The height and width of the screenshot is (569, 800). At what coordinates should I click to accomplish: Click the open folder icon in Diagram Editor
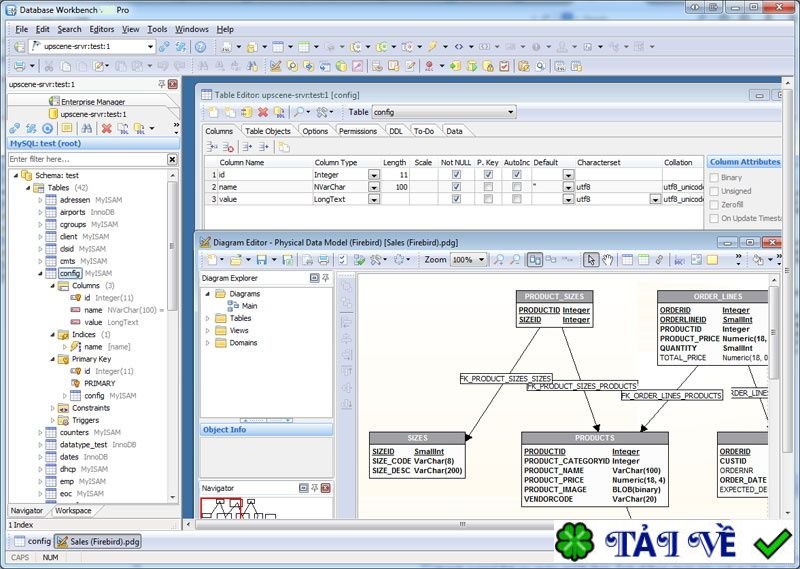[x=235, y=260]
